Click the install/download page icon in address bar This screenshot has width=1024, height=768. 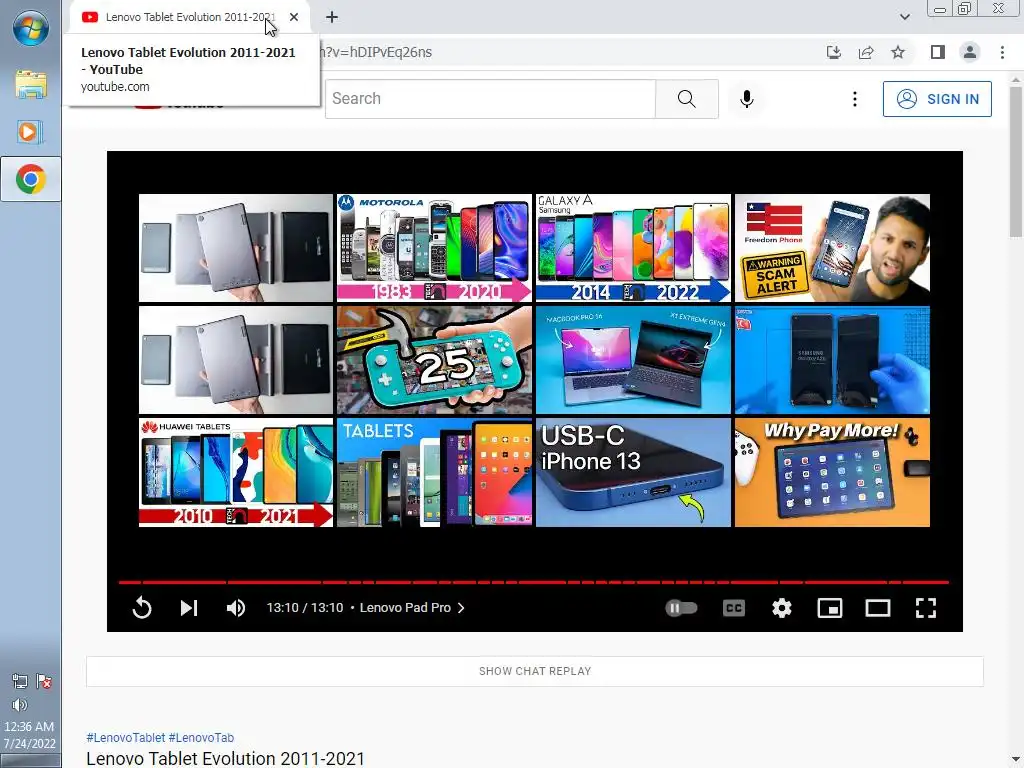point(833,52)
